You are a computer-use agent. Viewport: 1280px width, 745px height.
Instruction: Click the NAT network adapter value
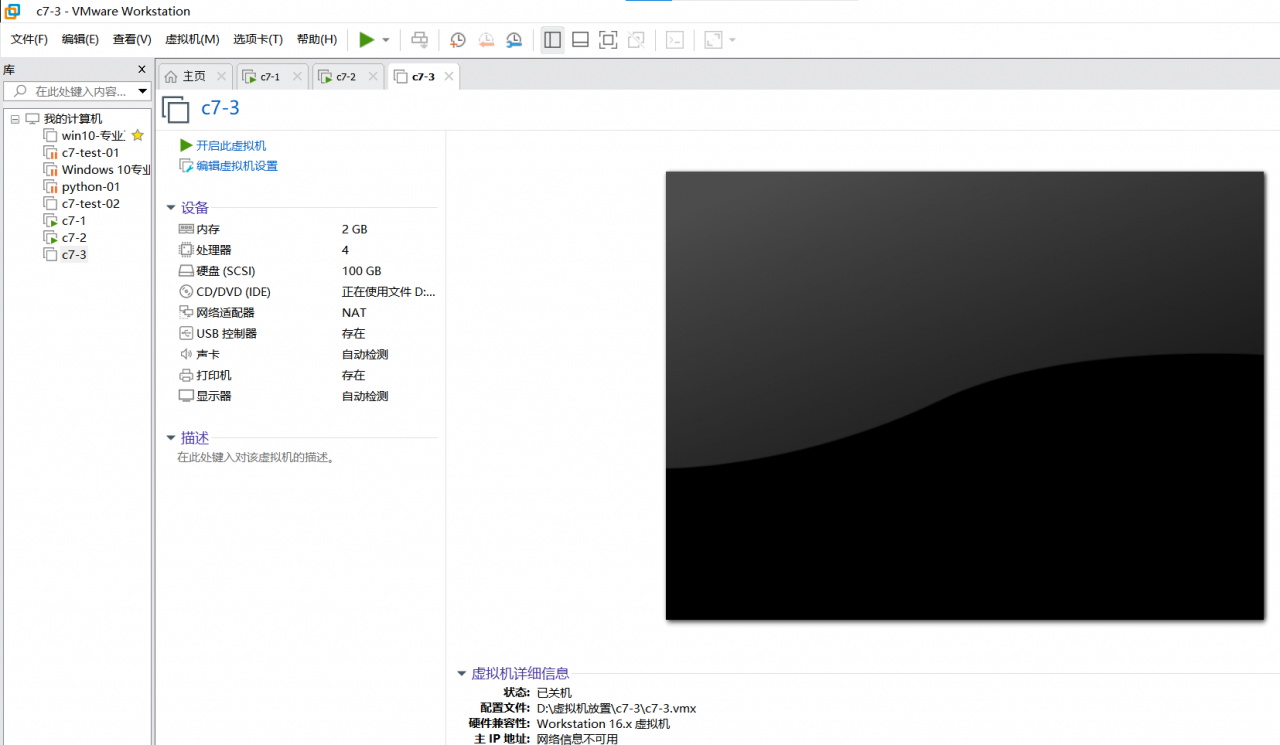(354, 313)
